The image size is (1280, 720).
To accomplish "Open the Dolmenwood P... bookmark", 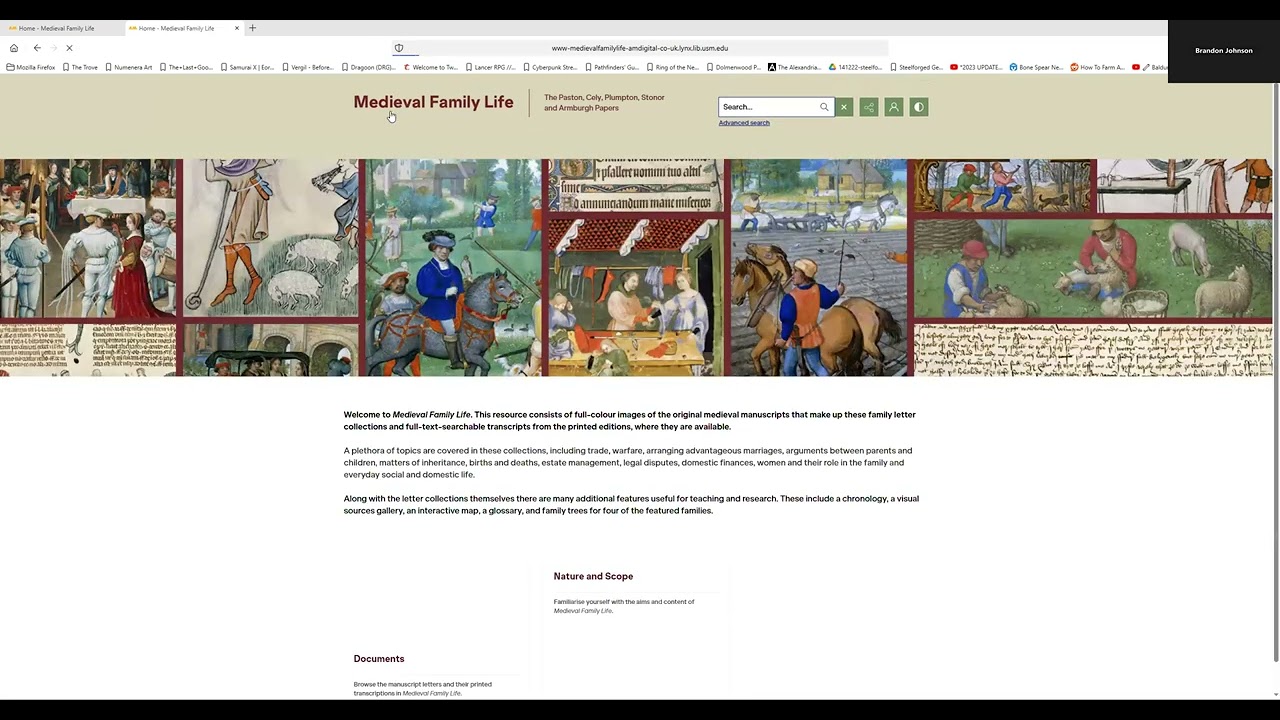I will coord(734,67).
